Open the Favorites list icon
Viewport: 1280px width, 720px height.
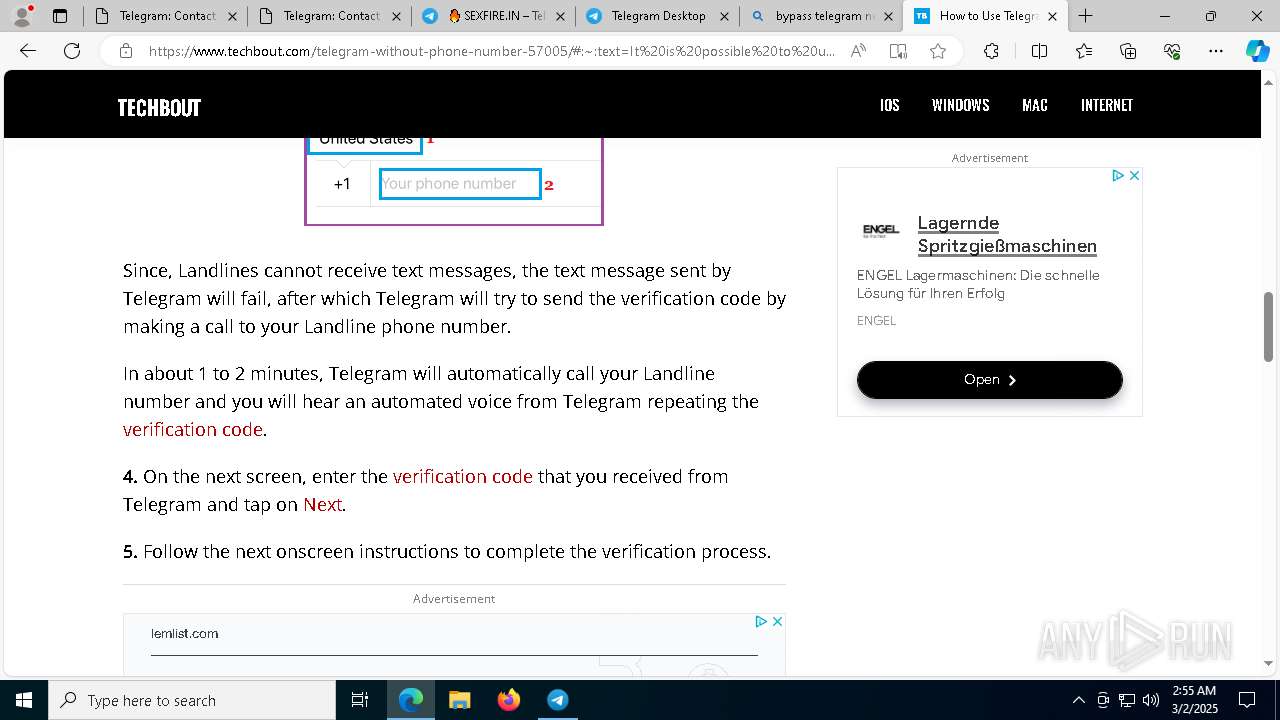coord(1084,51)
